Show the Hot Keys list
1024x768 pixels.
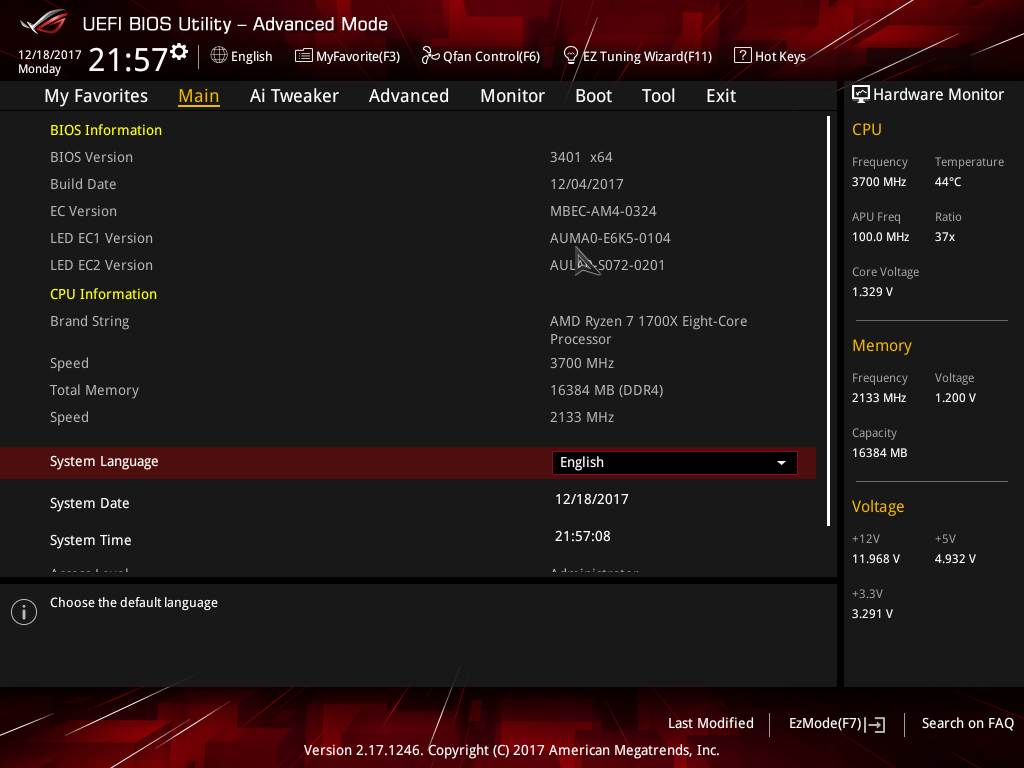(770, 56)
